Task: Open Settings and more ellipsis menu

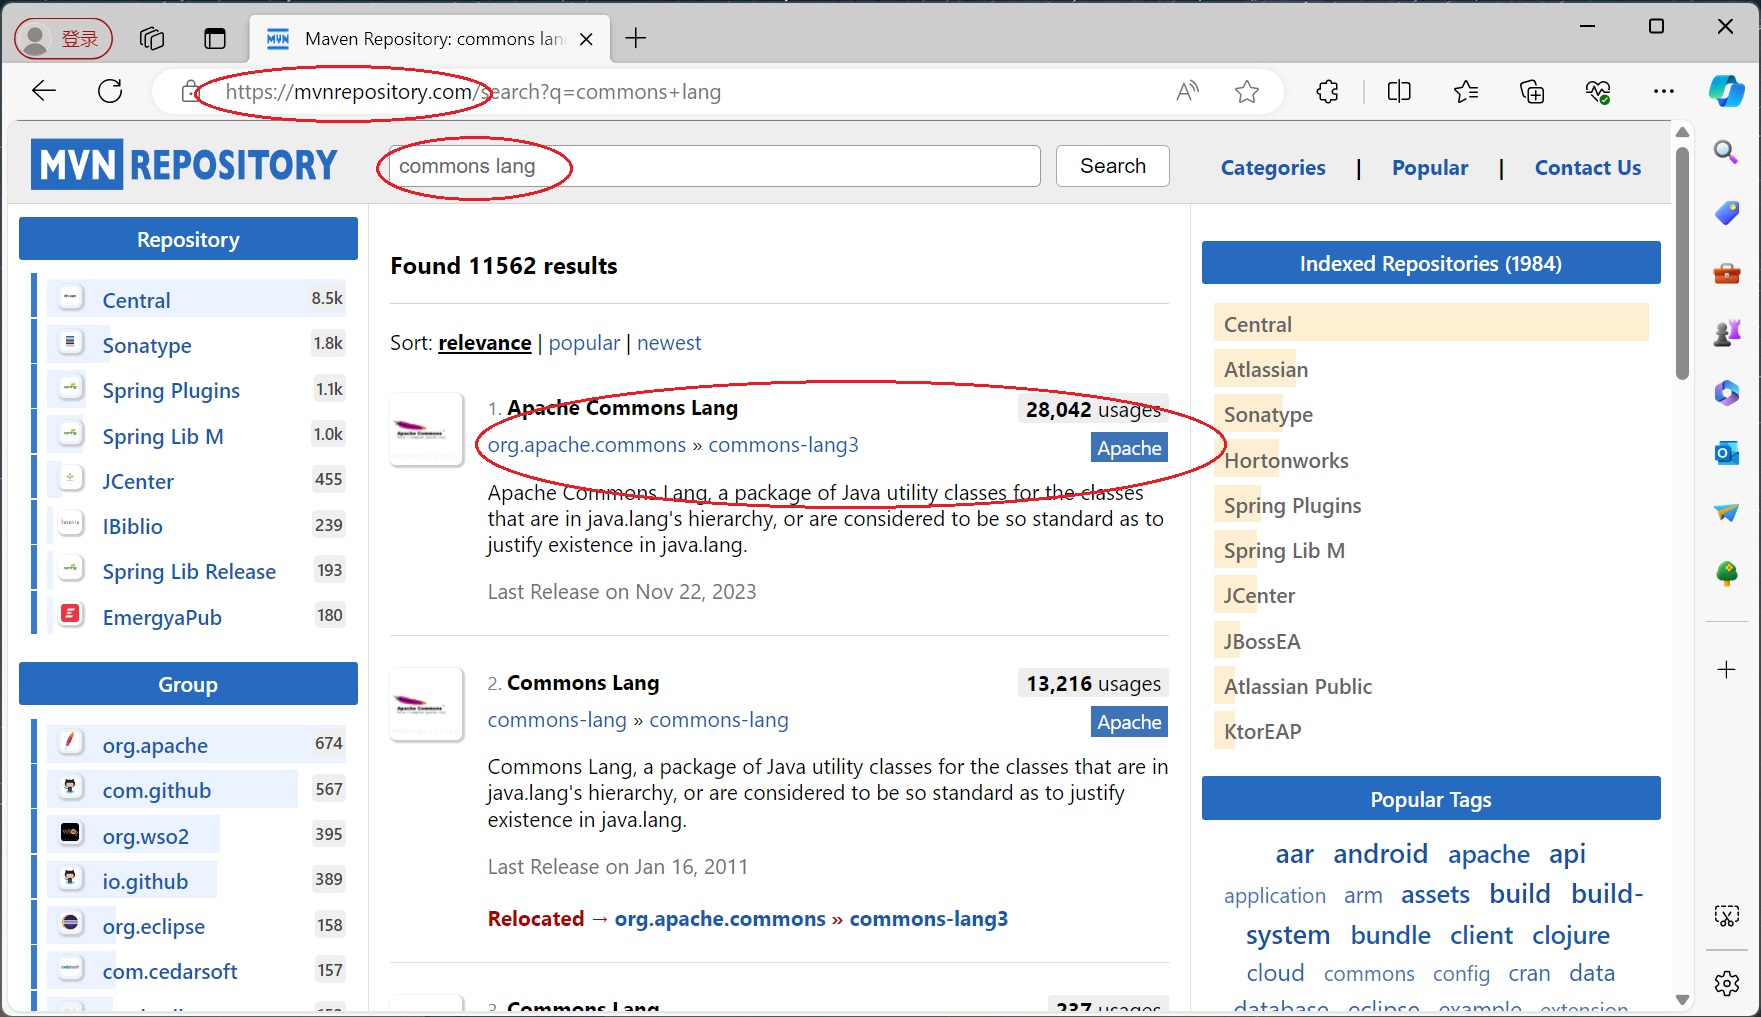Action: pyautogui.click(x=1664, y=92)
